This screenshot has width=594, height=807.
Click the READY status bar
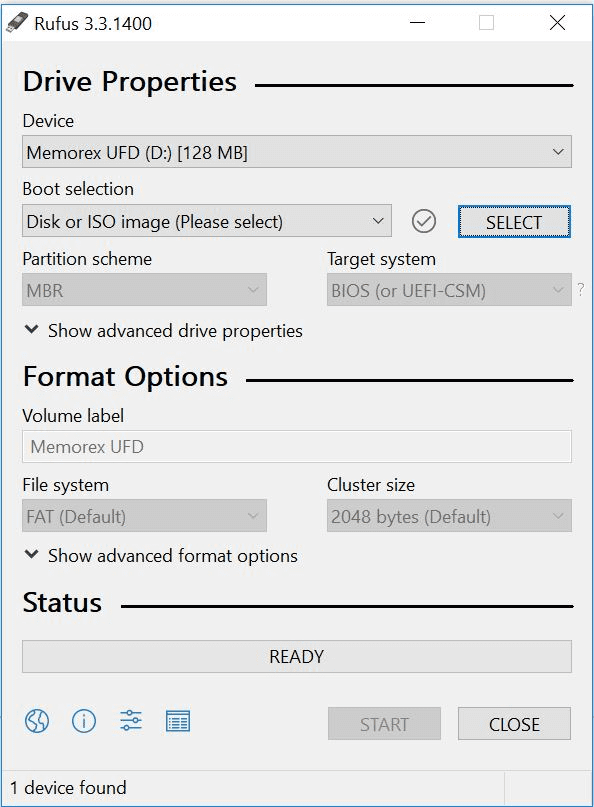(296, 657)
